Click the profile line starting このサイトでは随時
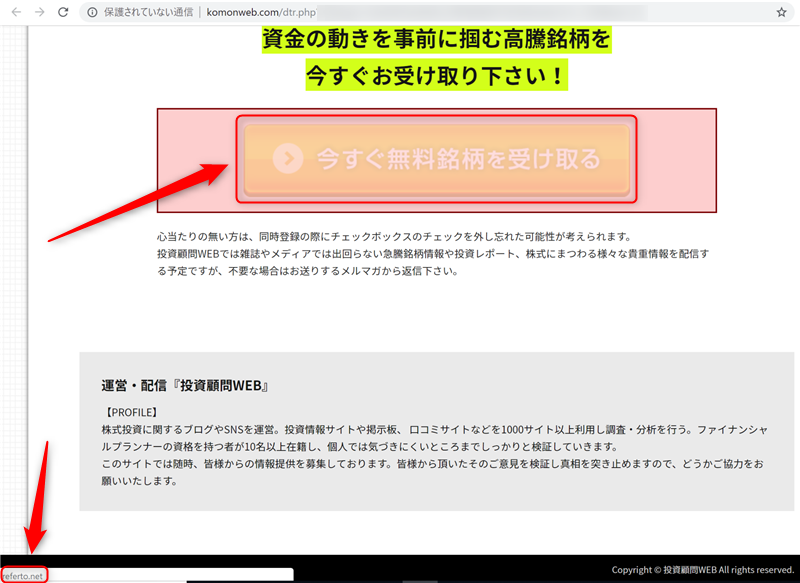Image resolution: width=800 pixels, height=583 pixels. (x=432, y=464)
